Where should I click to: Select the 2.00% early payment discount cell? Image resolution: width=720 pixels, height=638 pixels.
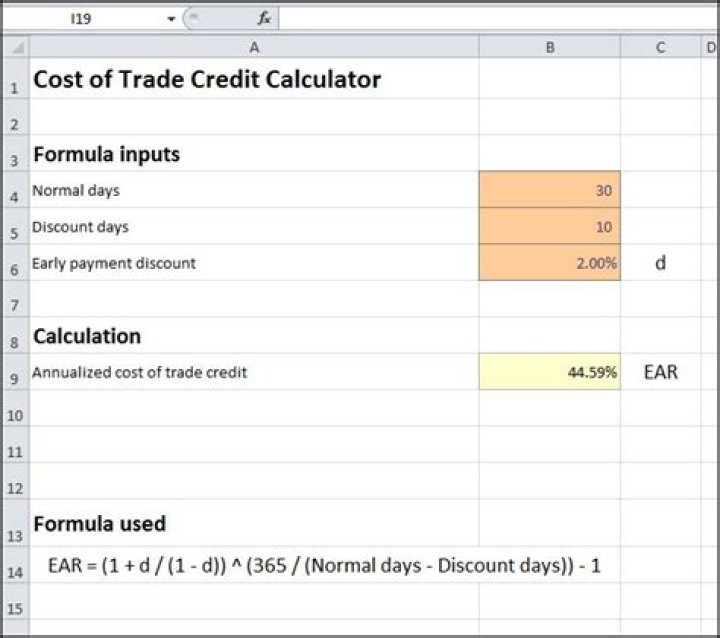point(549,263)
